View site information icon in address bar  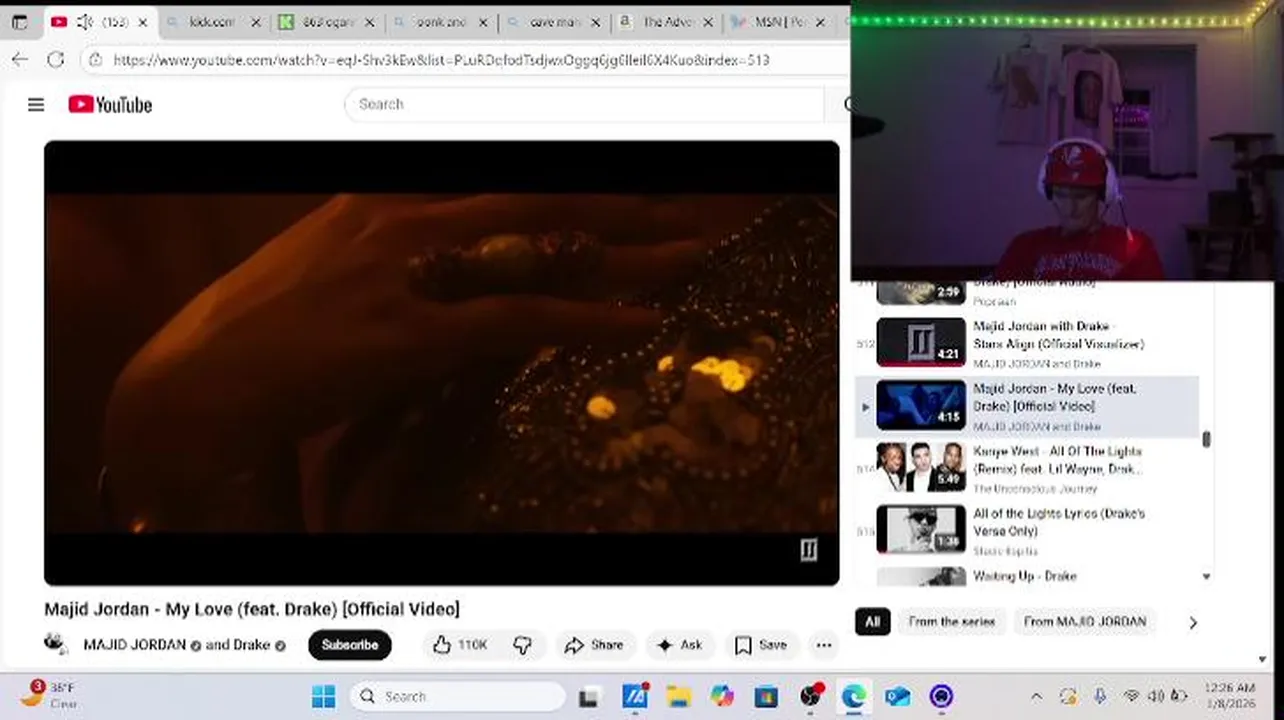95,60
